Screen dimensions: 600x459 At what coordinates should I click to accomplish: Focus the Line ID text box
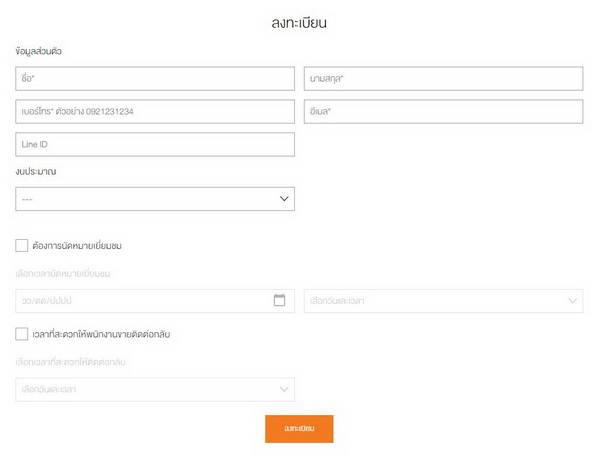tap(155, 145)
